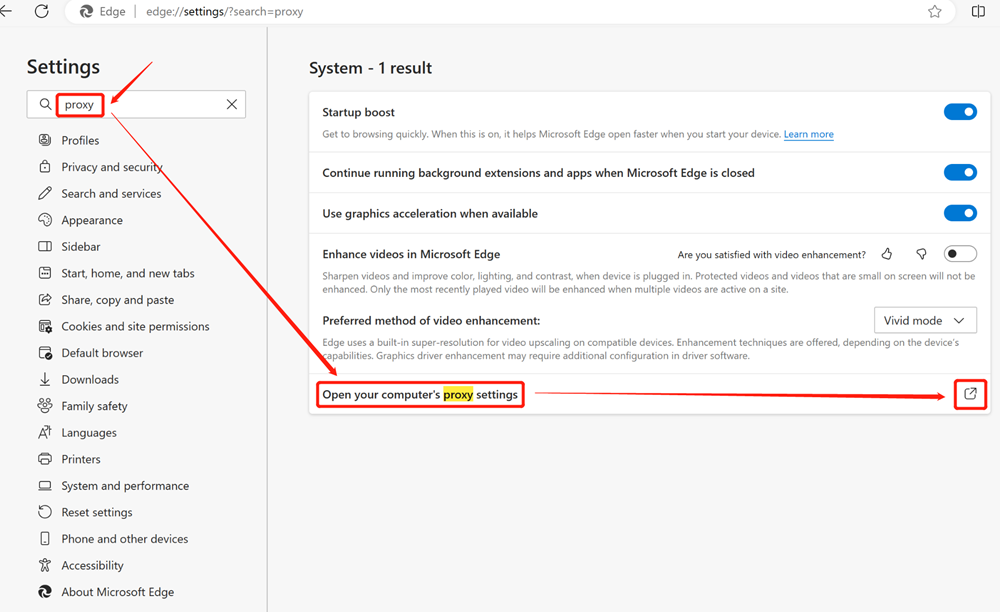Click the Printers icon
1000x612 pixels.
[45, 459]
